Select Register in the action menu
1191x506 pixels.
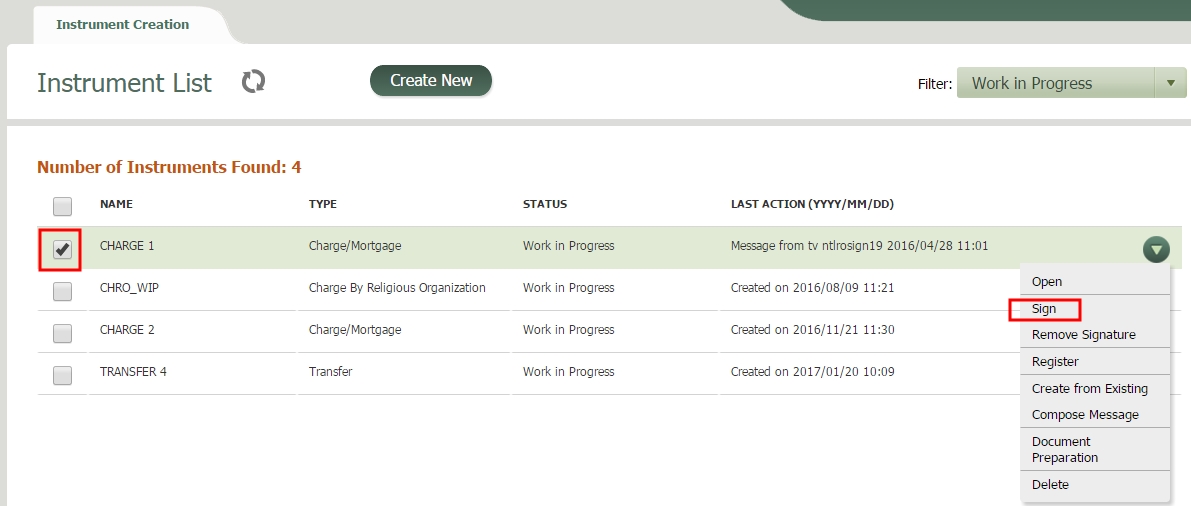pos(1055,362)
